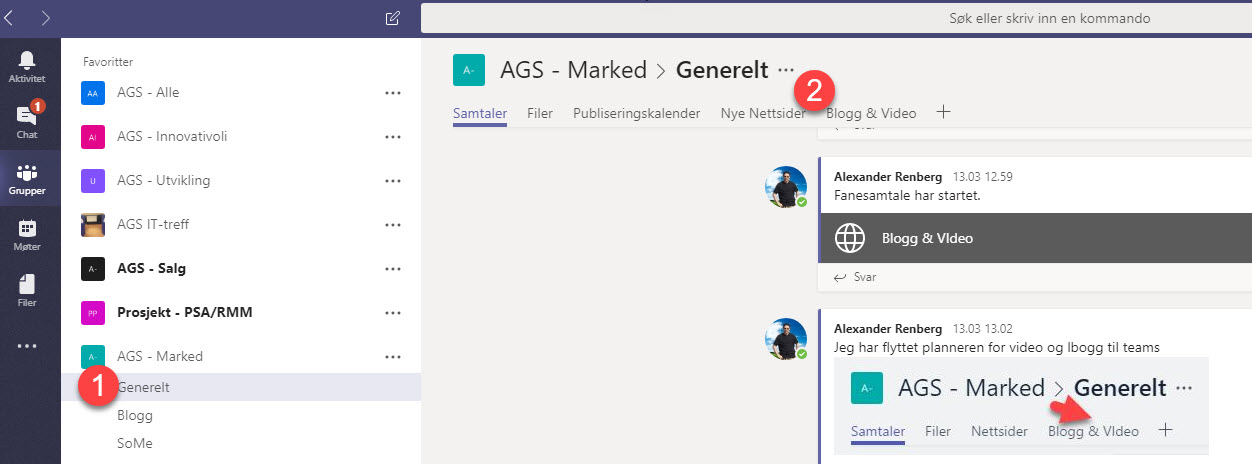Open Generelt channel header ellipsis menu

coord(786,71)
